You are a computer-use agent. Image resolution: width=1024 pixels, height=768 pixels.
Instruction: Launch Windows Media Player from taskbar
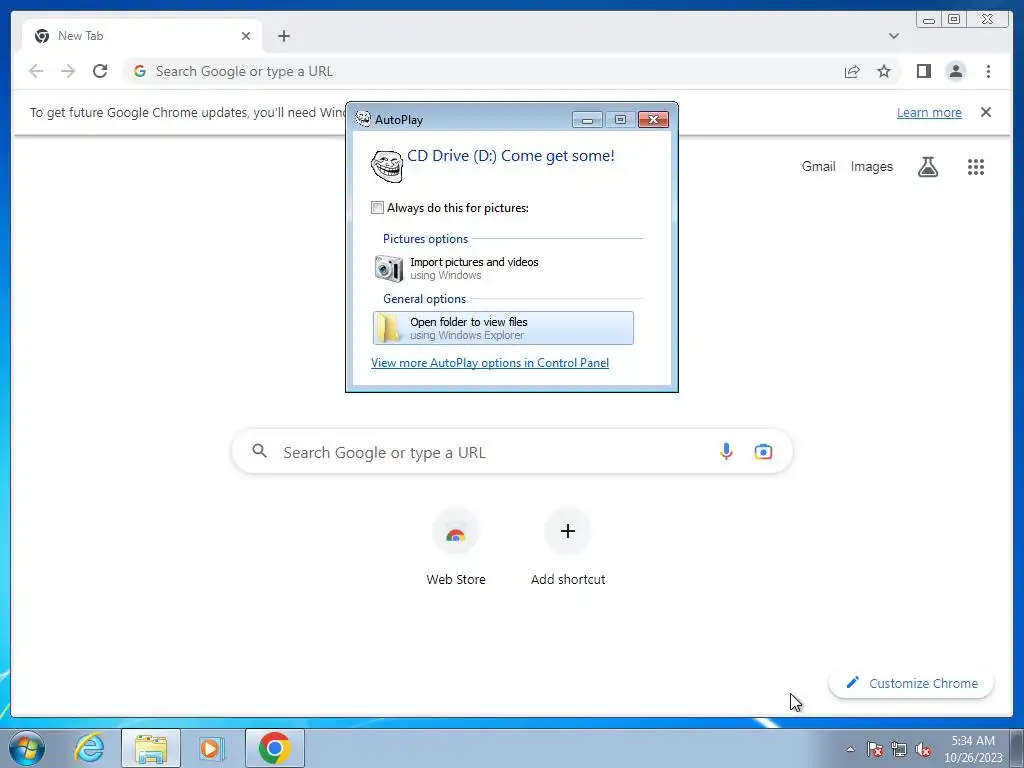pyautogui.click(x=211, y=748)
